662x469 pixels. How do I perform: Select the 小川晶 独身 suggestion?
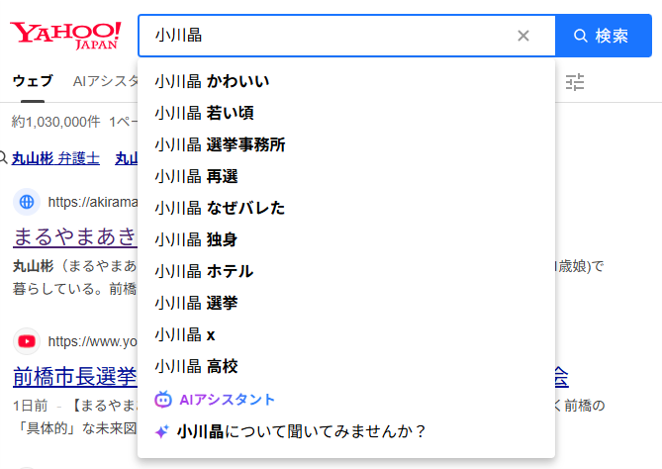pyautogui.click(x=196, y=240)
